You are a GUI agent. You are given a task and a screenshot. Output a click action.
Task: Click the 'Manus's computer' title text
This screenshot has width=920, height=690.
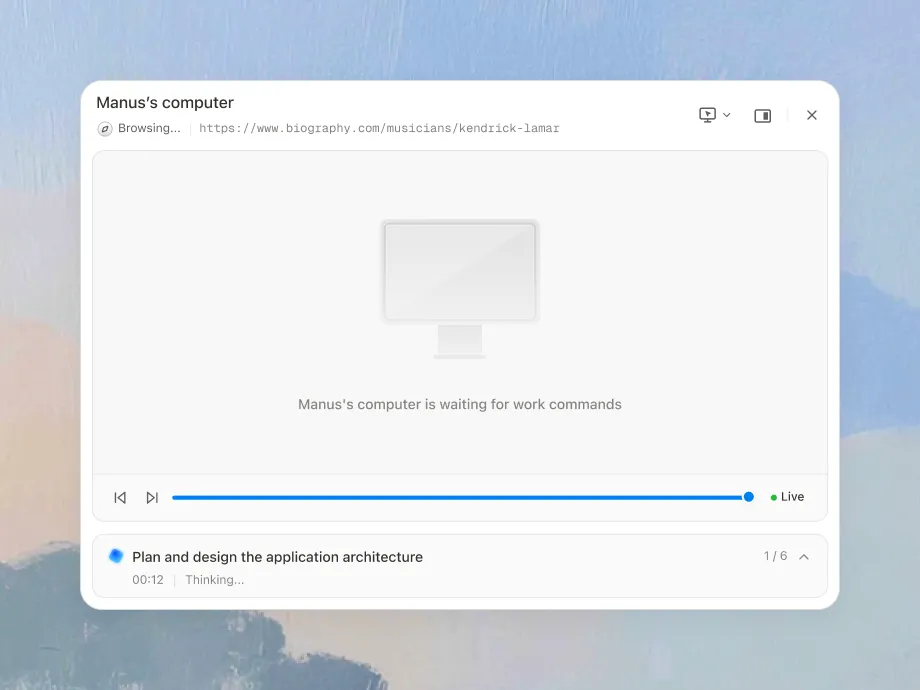click(165, 103)
